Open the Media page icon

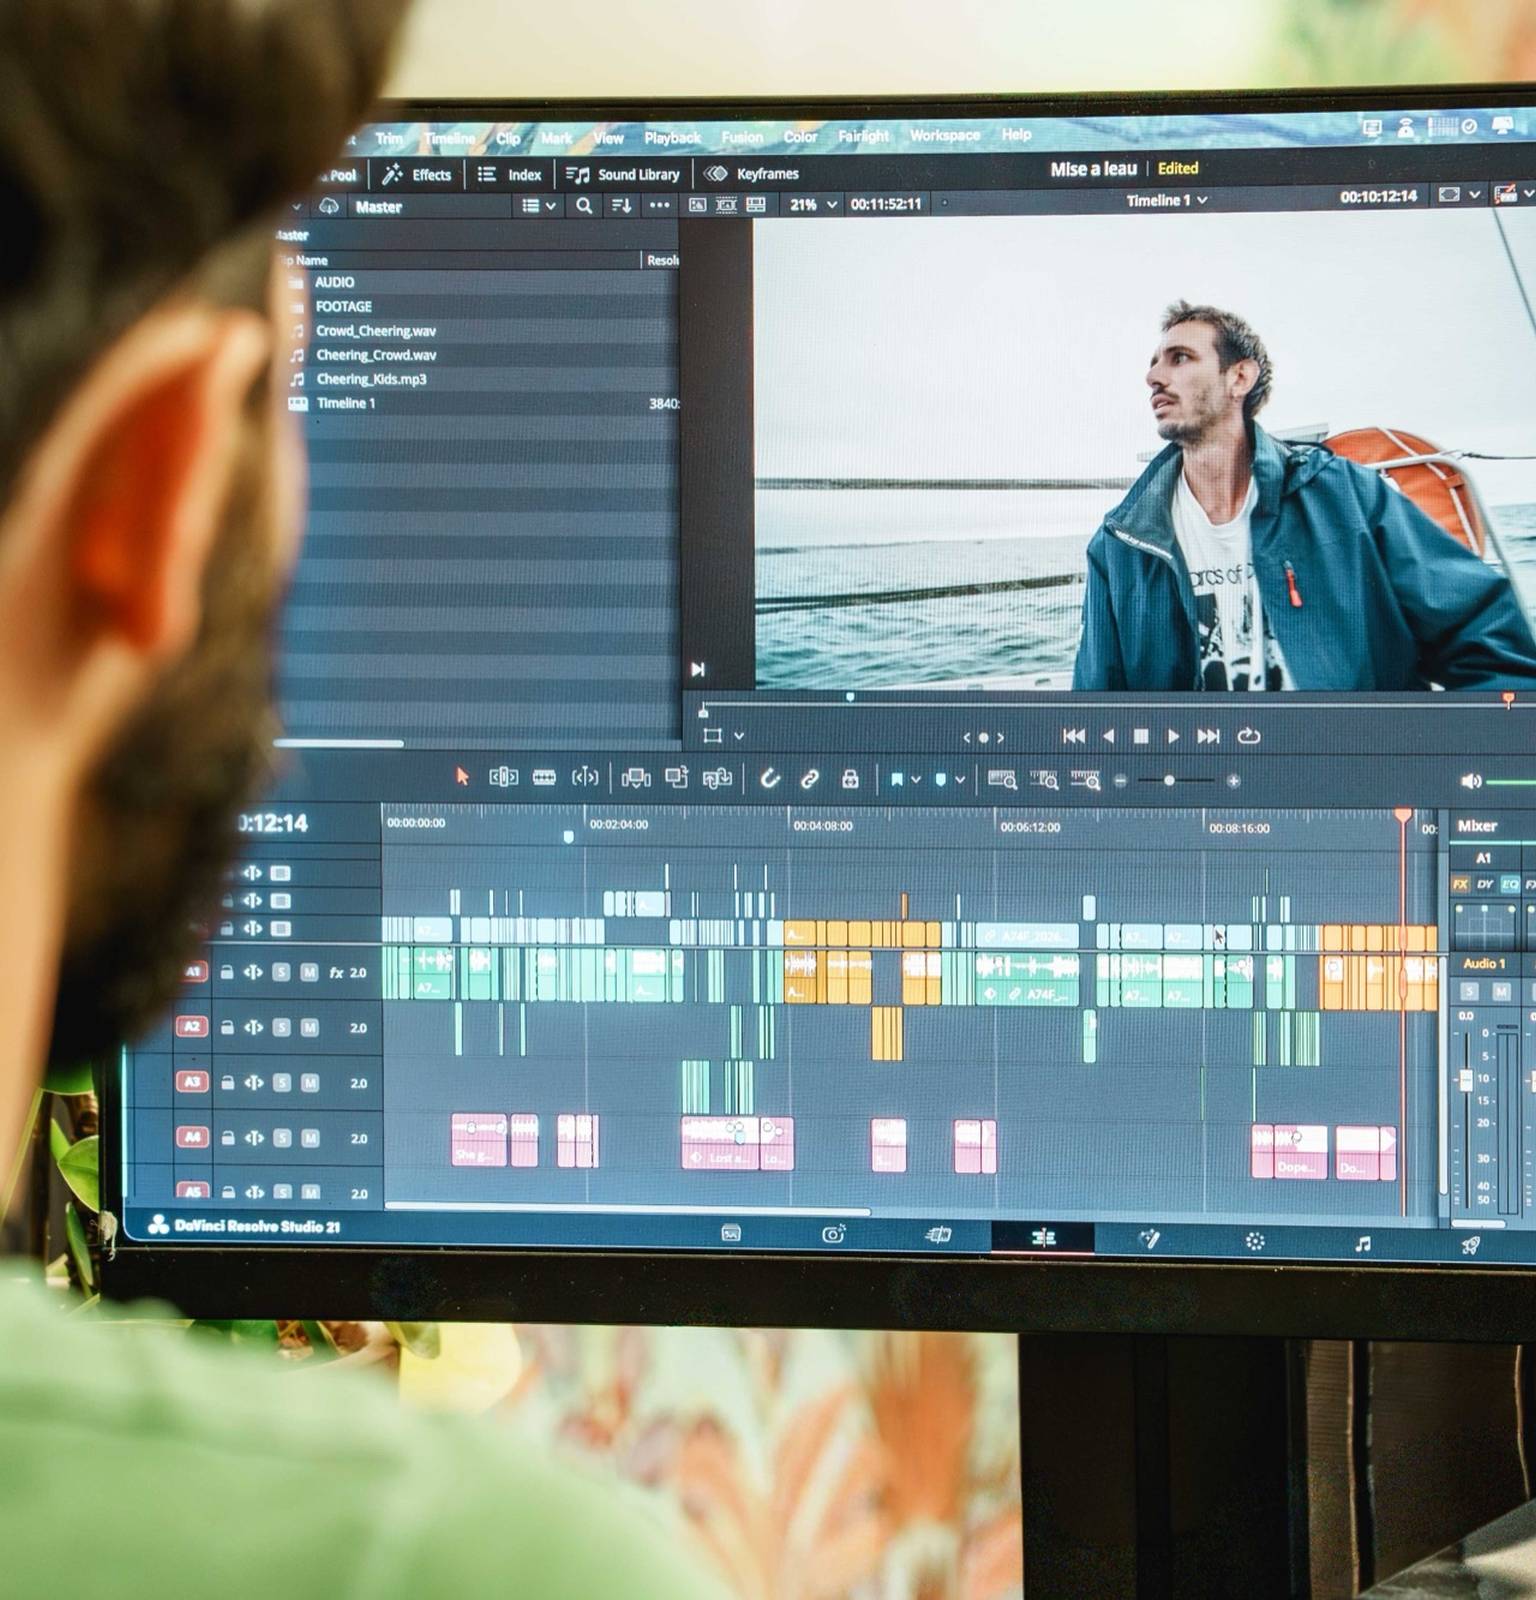[x=731, y=1233]
